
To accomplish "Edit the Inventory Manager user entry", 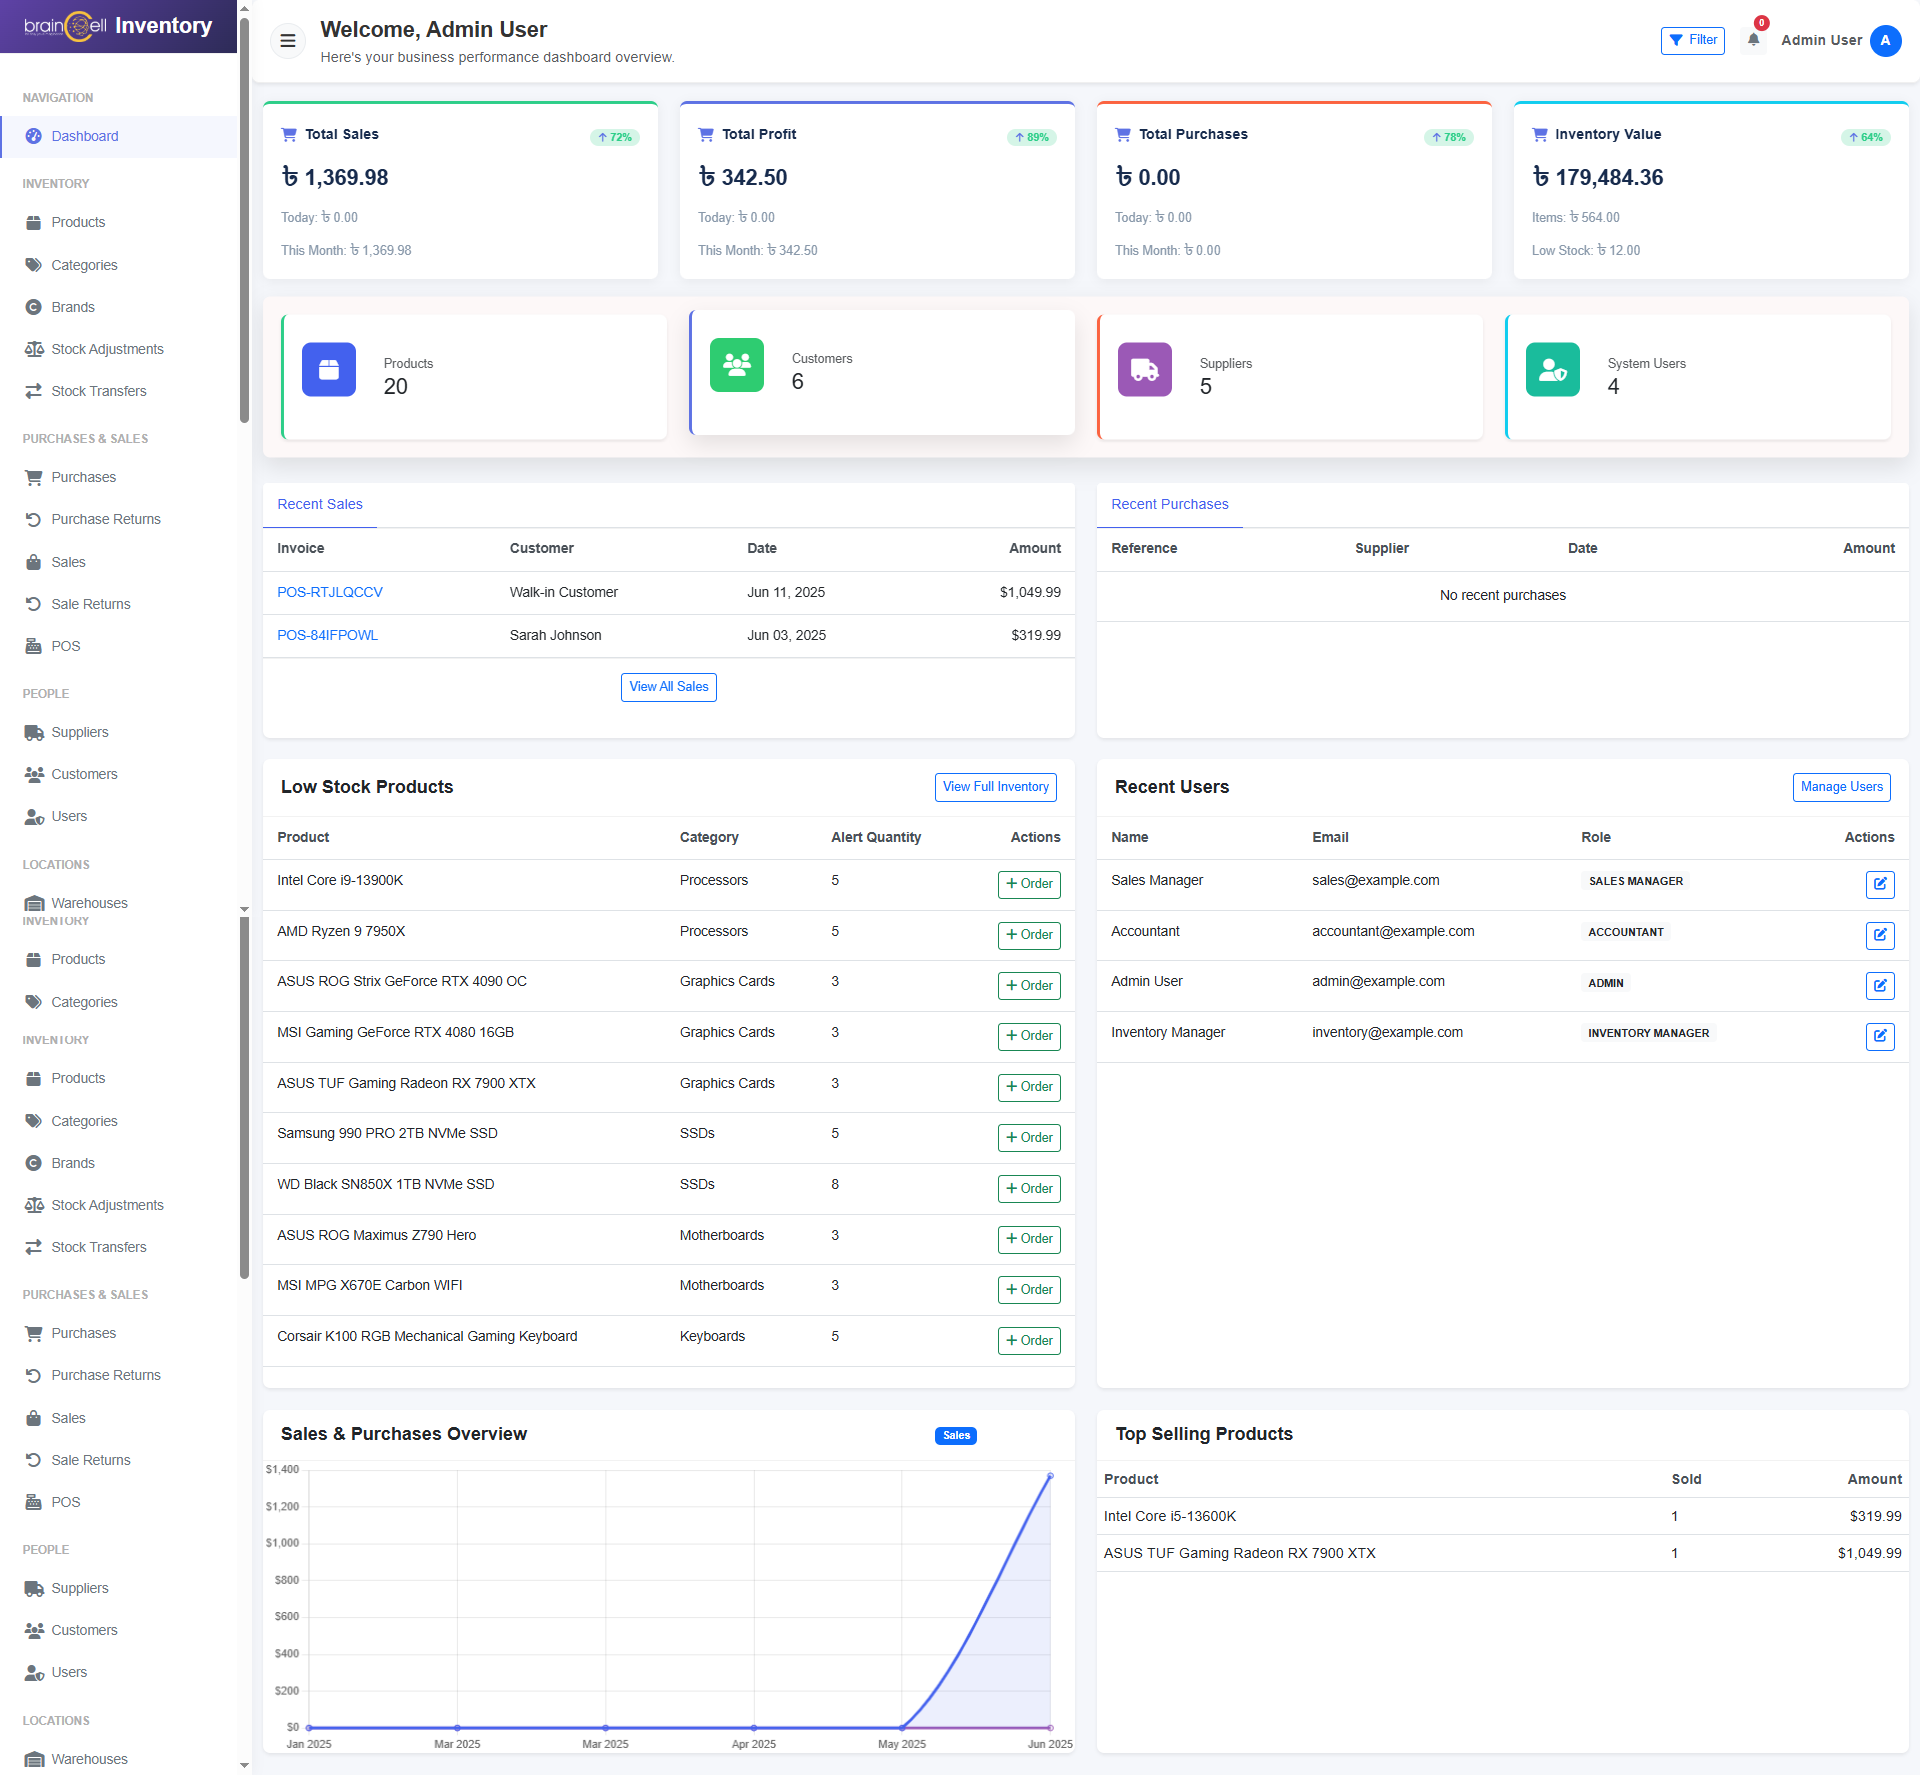I will click(x=1879, y=1036).
